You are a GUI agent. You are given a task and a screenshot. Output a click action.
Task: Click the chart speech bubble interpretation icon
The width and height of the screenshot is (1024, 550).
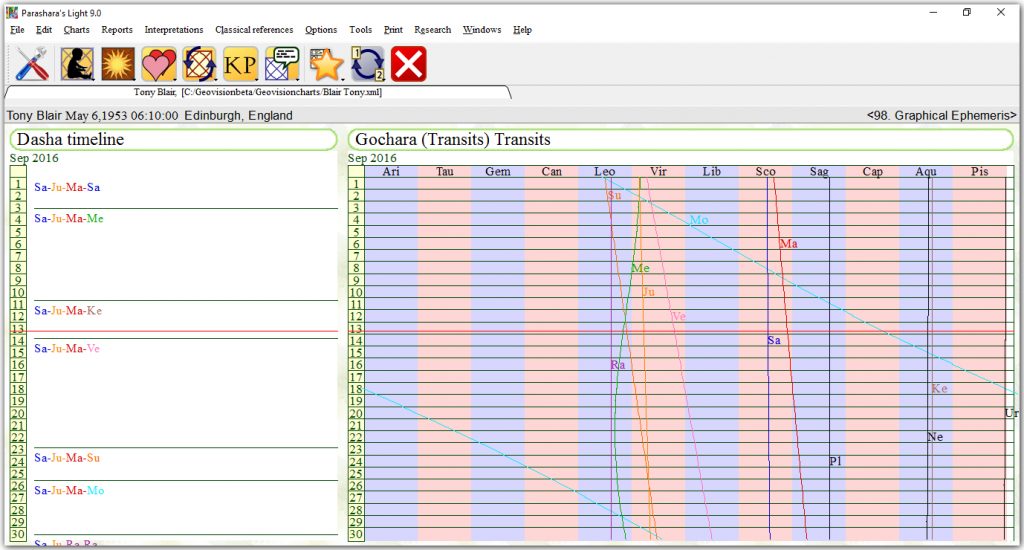283,65
